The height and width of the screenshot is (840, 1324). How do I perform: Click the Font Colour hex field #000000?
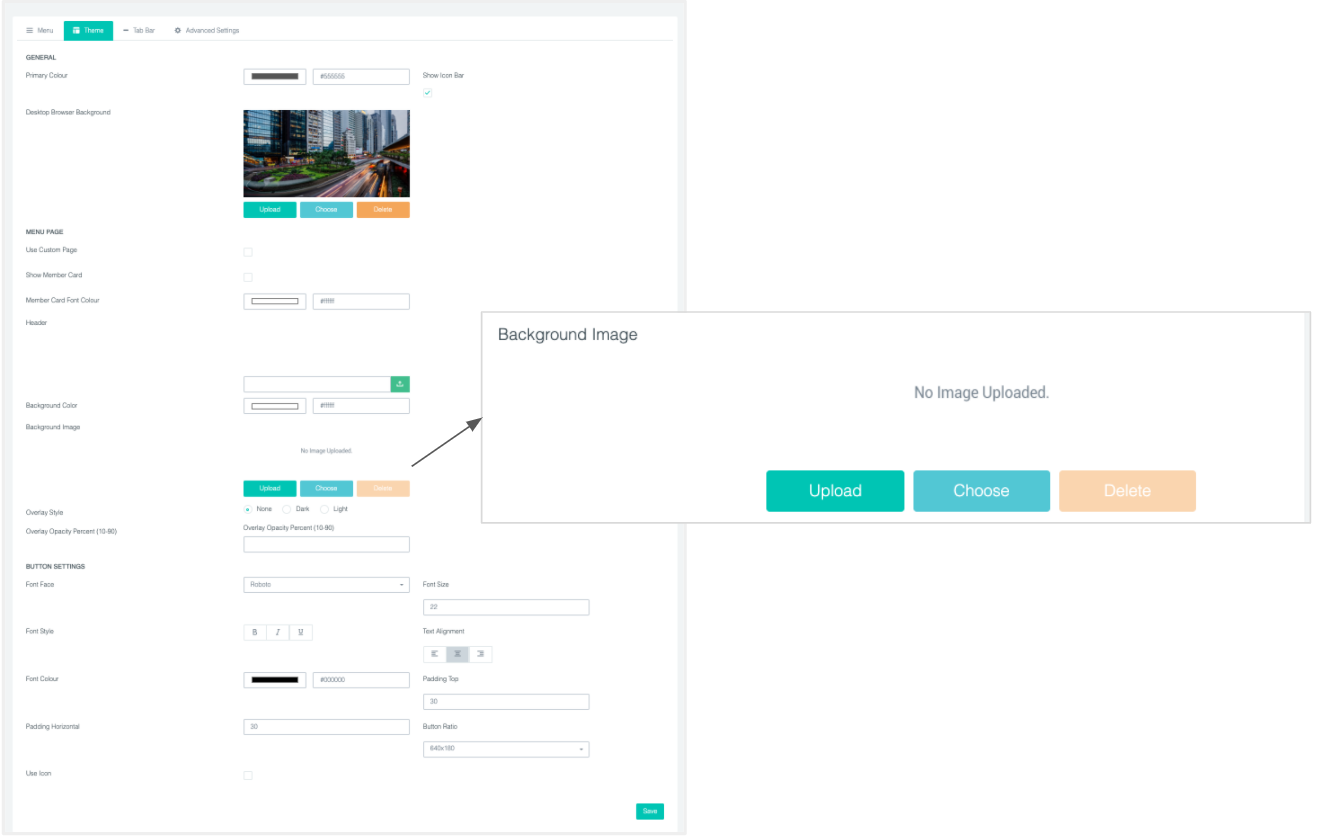361,680
